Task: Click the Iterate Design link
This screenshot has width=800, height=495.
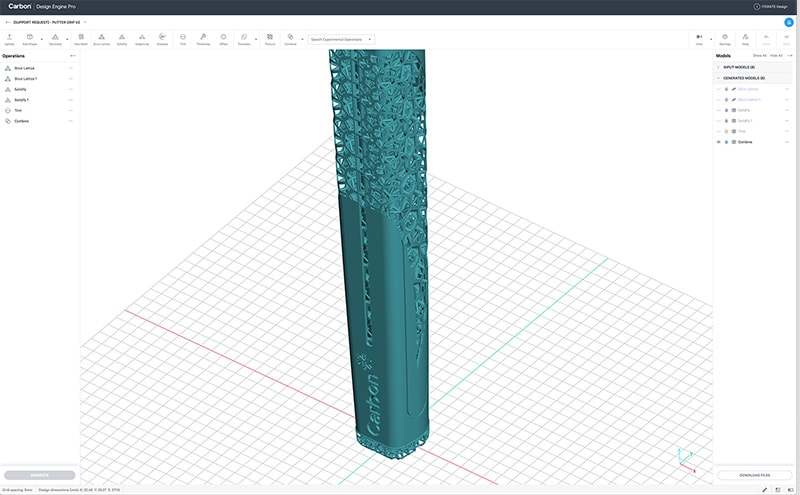Action: 771,7
